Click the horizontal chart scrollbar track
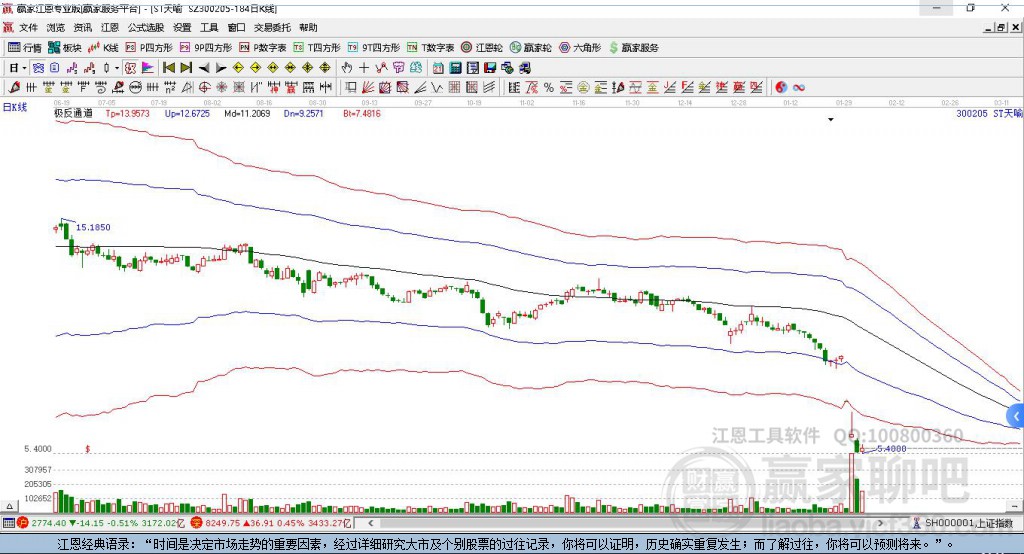This screenshot has height=554, width=1024. point(626,523)
